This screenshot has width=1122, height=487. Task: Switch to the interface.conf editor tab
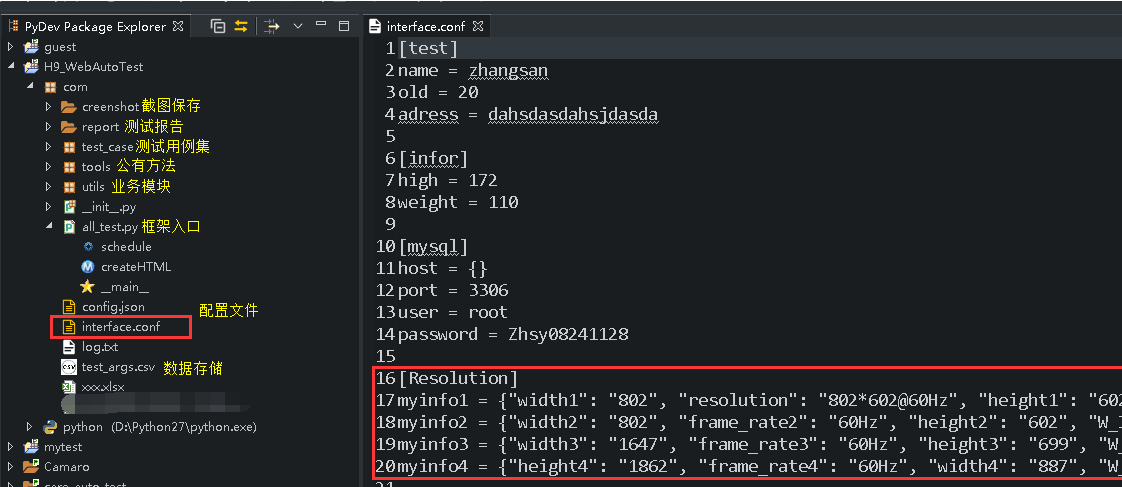point(426,26)
